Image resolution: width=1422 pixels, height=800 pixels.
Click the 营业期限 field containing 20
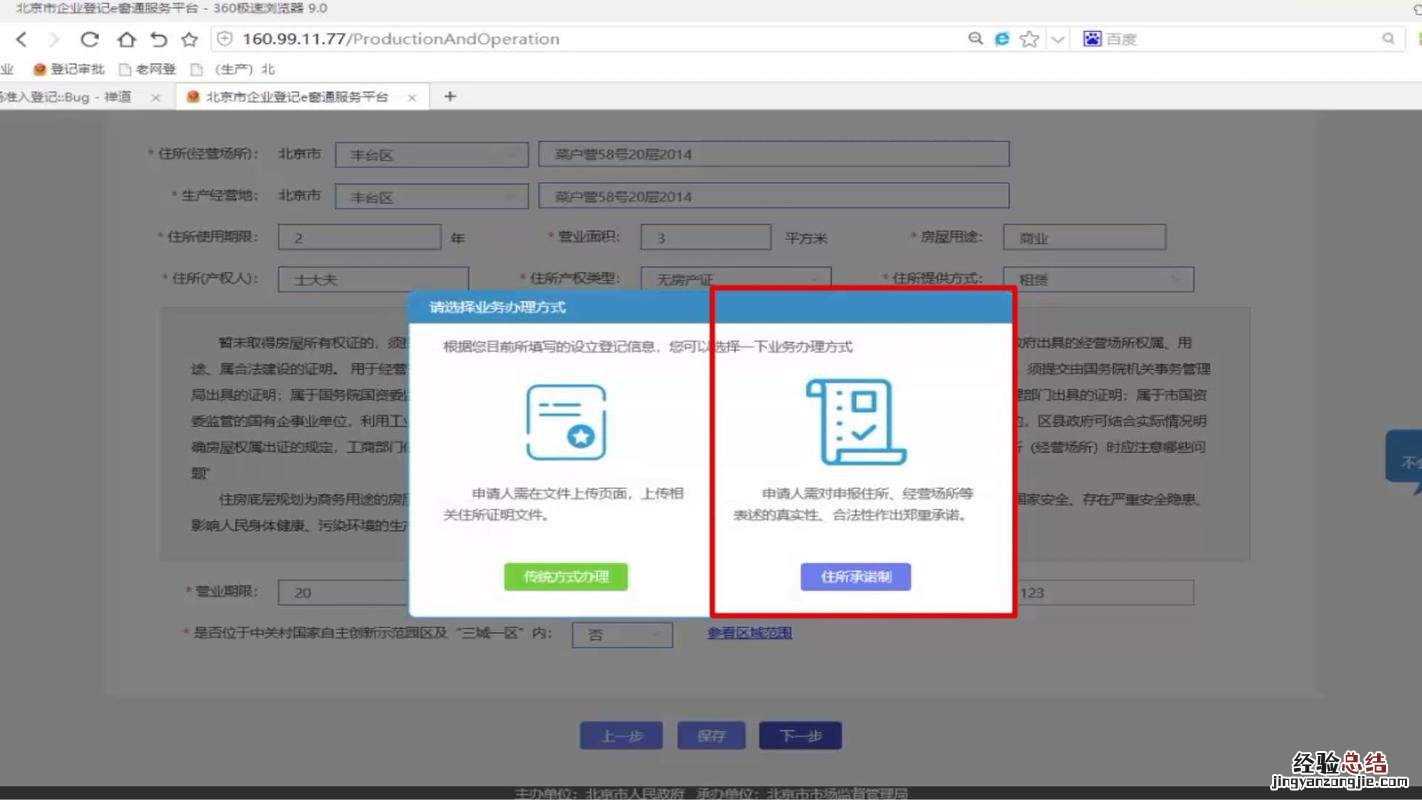(x=344, y=592)
